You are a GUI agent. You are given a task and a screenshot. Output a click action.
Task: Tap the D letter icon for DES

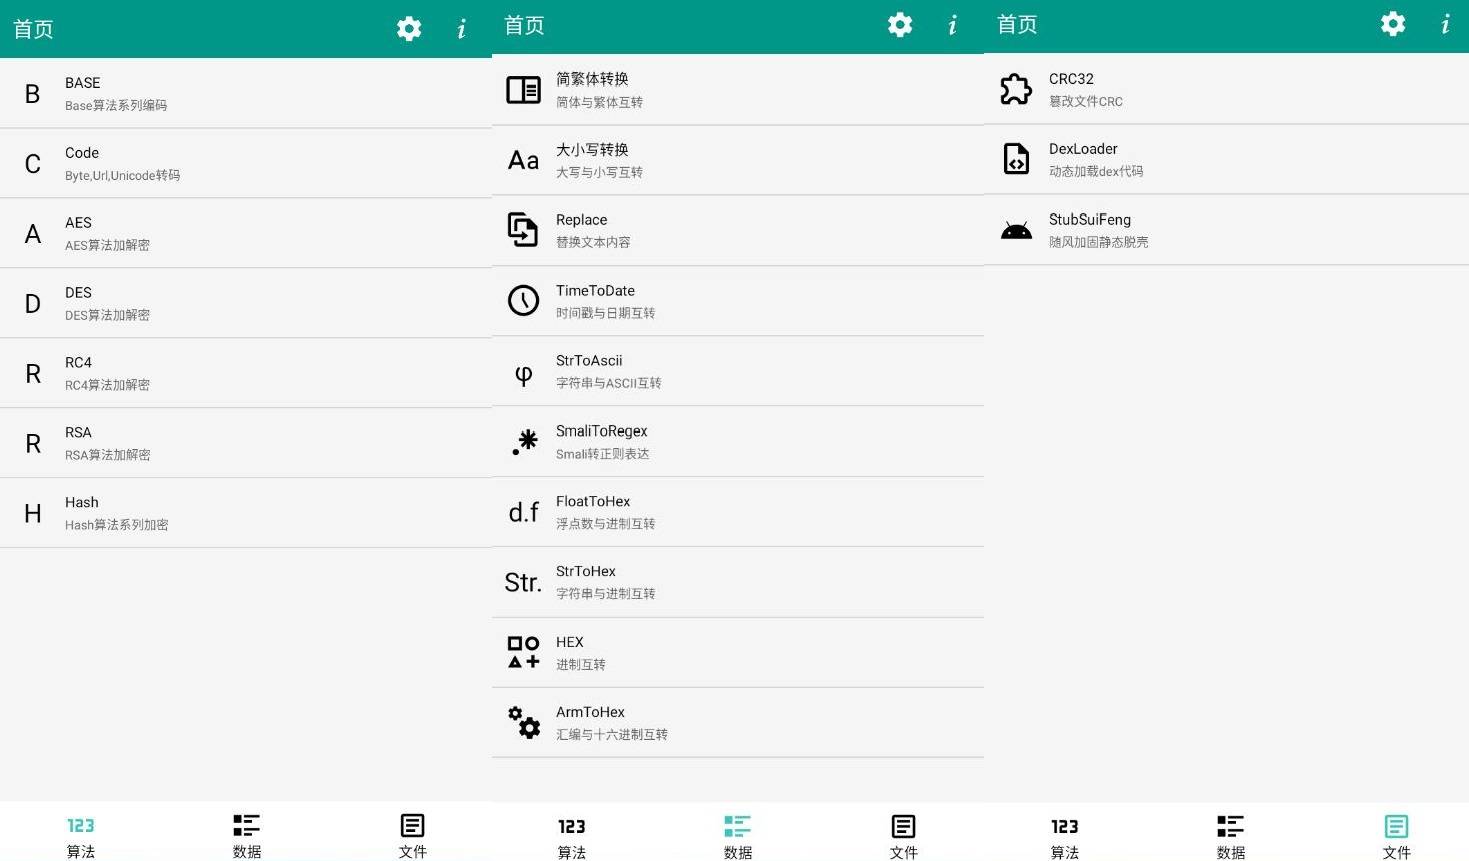click(33, 304)
